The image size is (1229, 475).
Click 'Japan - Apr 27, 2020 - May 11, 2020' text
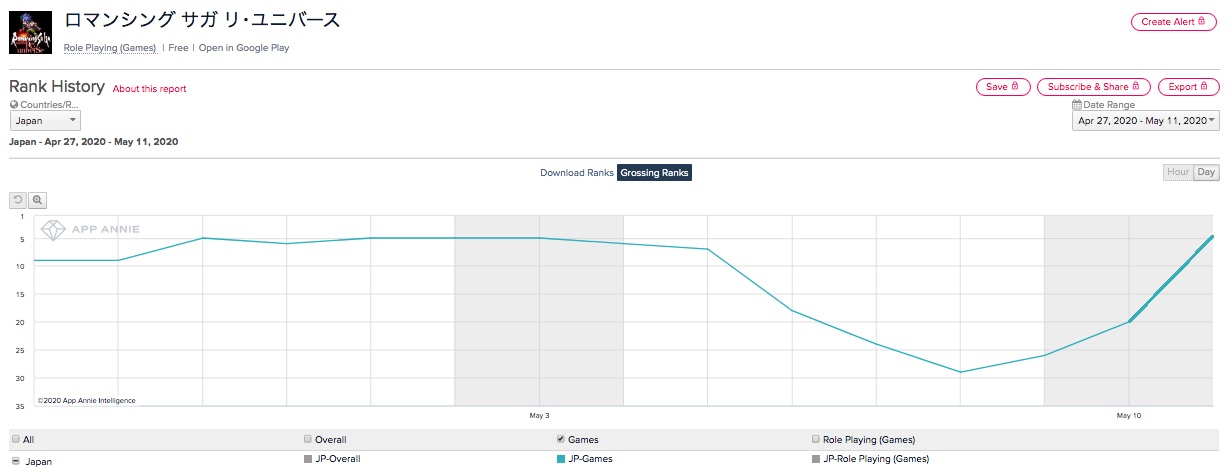pos(93,142)
